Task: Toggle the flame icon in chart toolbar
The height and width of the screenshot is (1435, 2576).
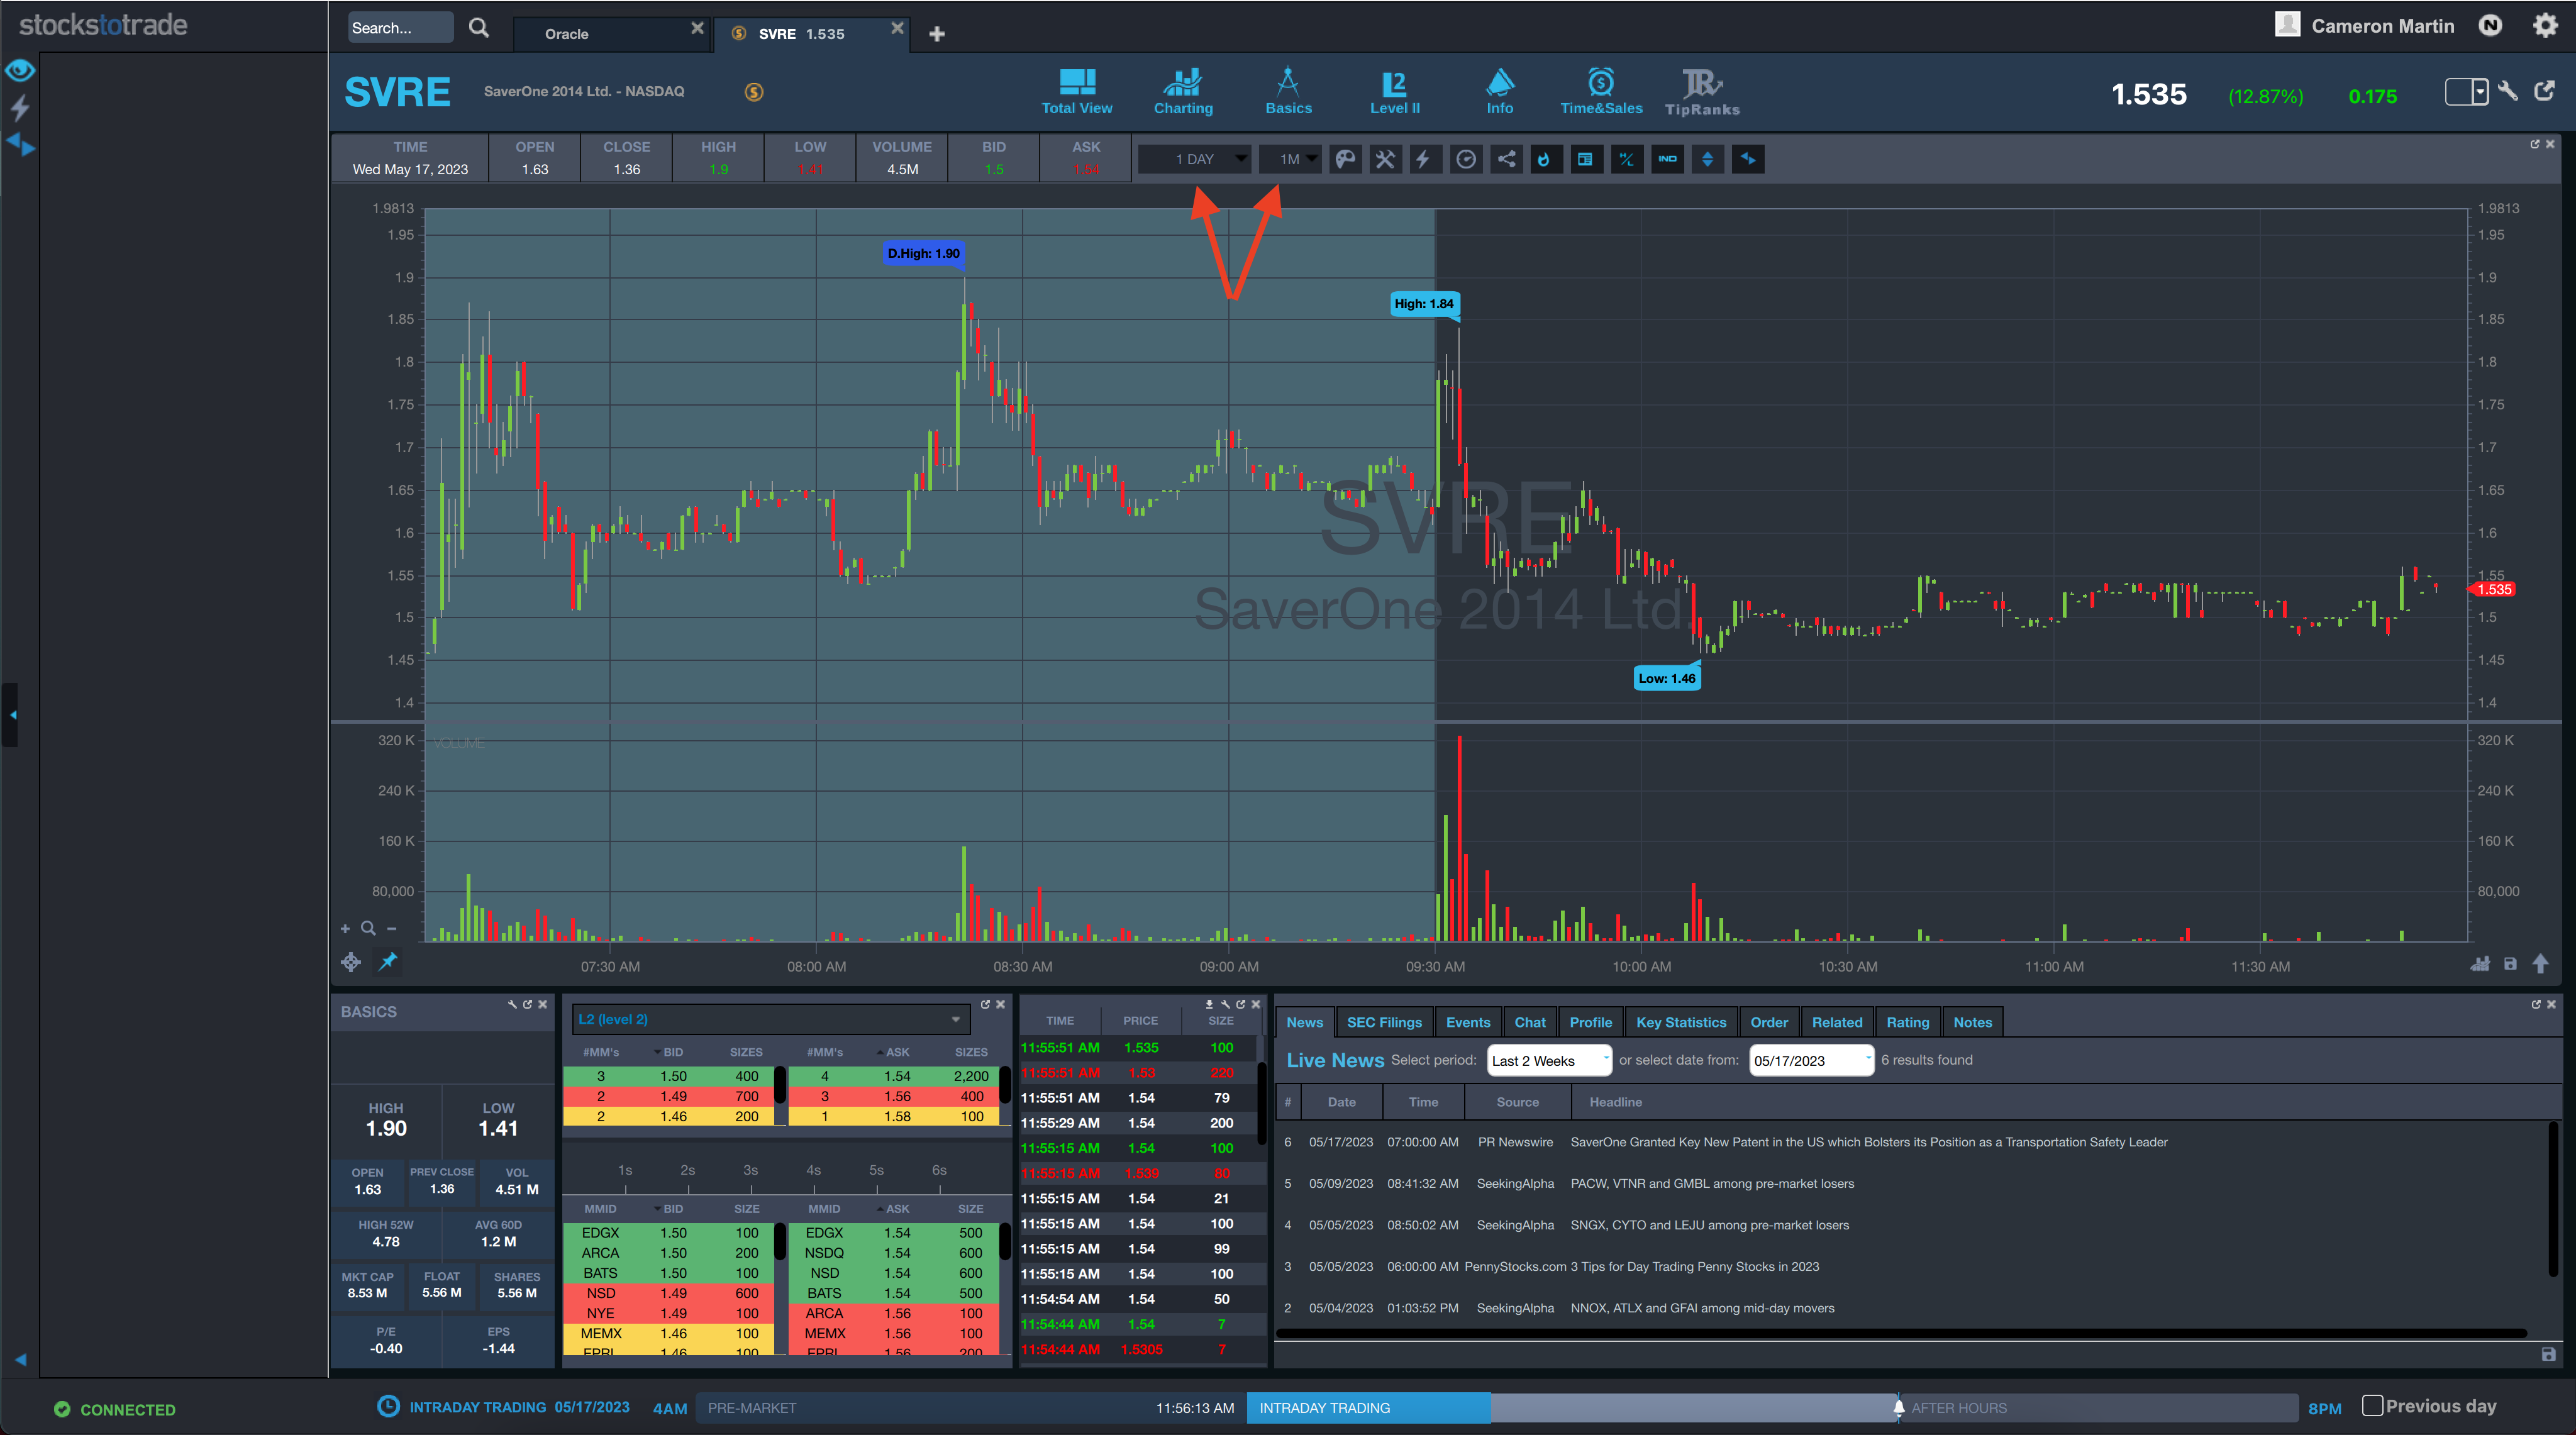Action: [x=1545, y=159]
